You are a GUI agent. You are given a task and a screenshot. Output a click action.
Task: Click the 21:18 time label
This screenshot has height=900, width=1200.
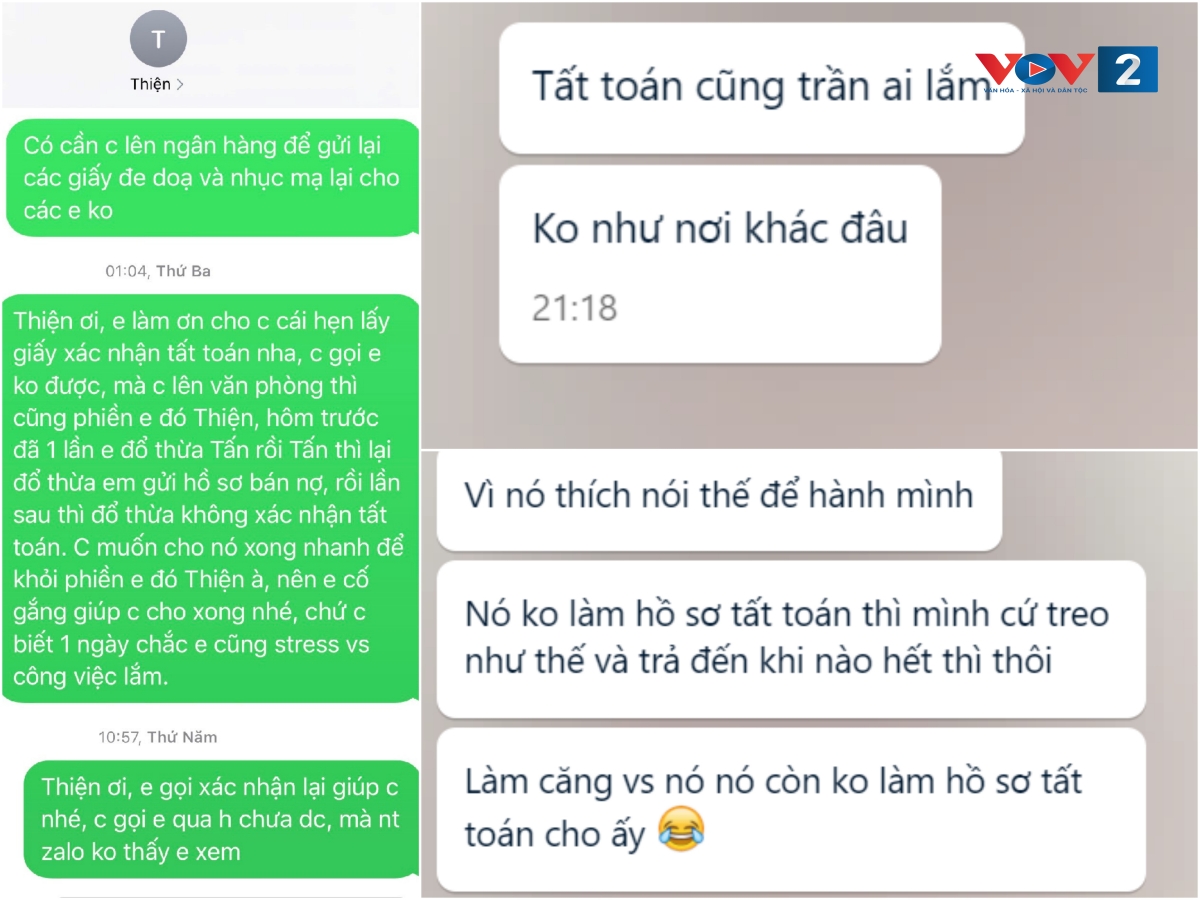[574, 308]
